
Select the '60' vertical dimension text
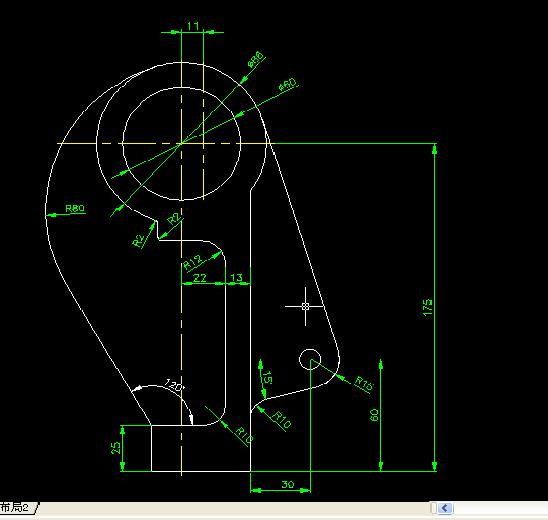(374, 415)
